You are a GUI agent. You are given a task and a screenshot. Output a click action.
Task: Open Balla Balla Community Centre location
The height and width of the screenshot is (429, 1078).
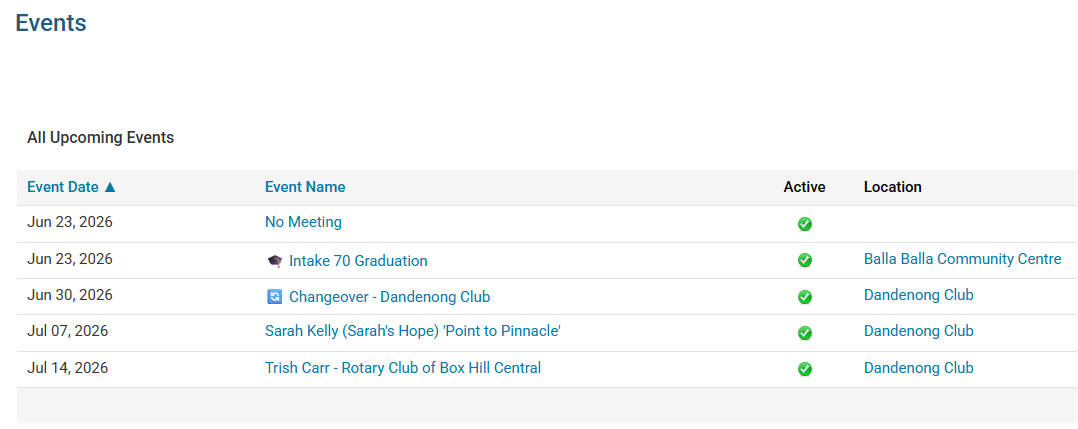coord(962,259)
